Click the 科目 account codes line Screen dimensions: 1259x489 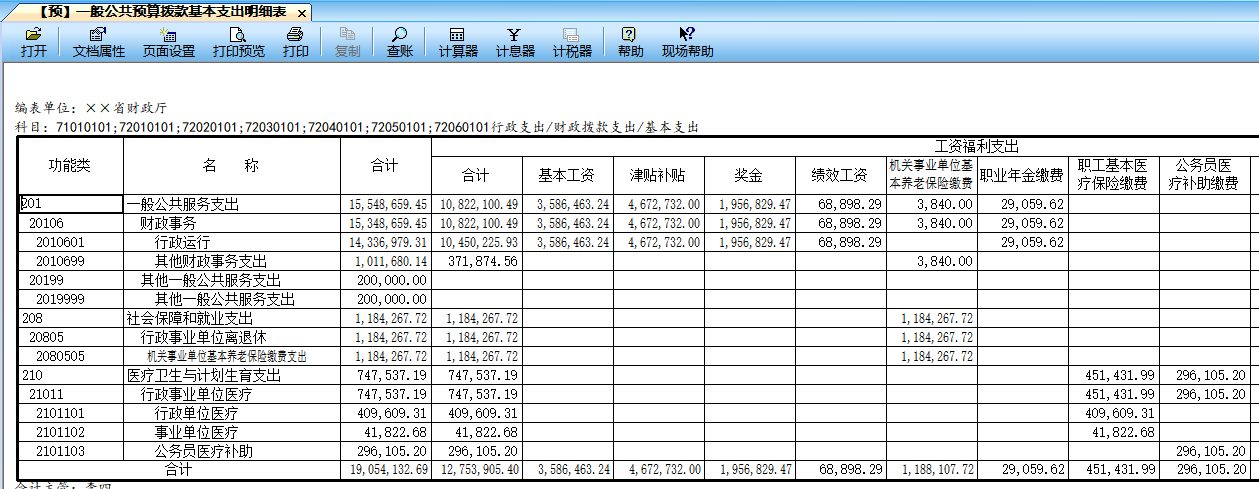pos(357,127)
